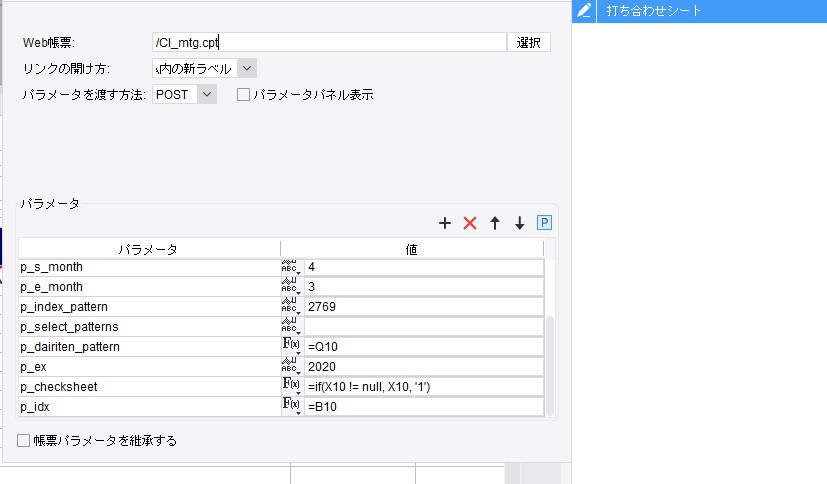Click 選択 button for Web帳票
Image resolution: width=827 pixels, height=484 pixels.
coord(528,42)
